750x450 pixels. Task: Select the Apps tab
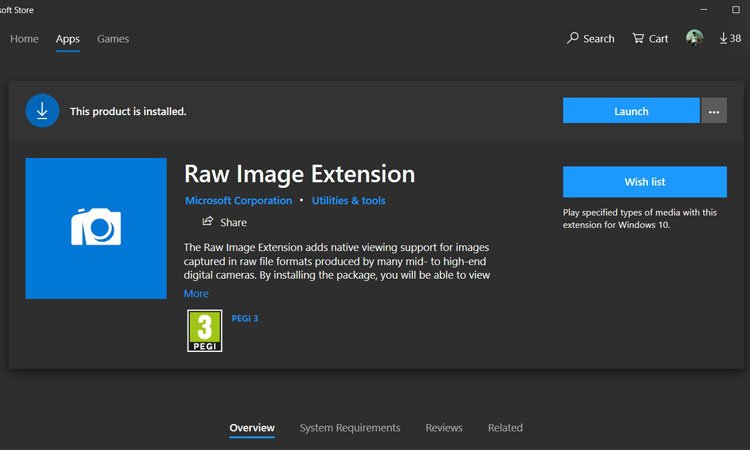[68, 39]
